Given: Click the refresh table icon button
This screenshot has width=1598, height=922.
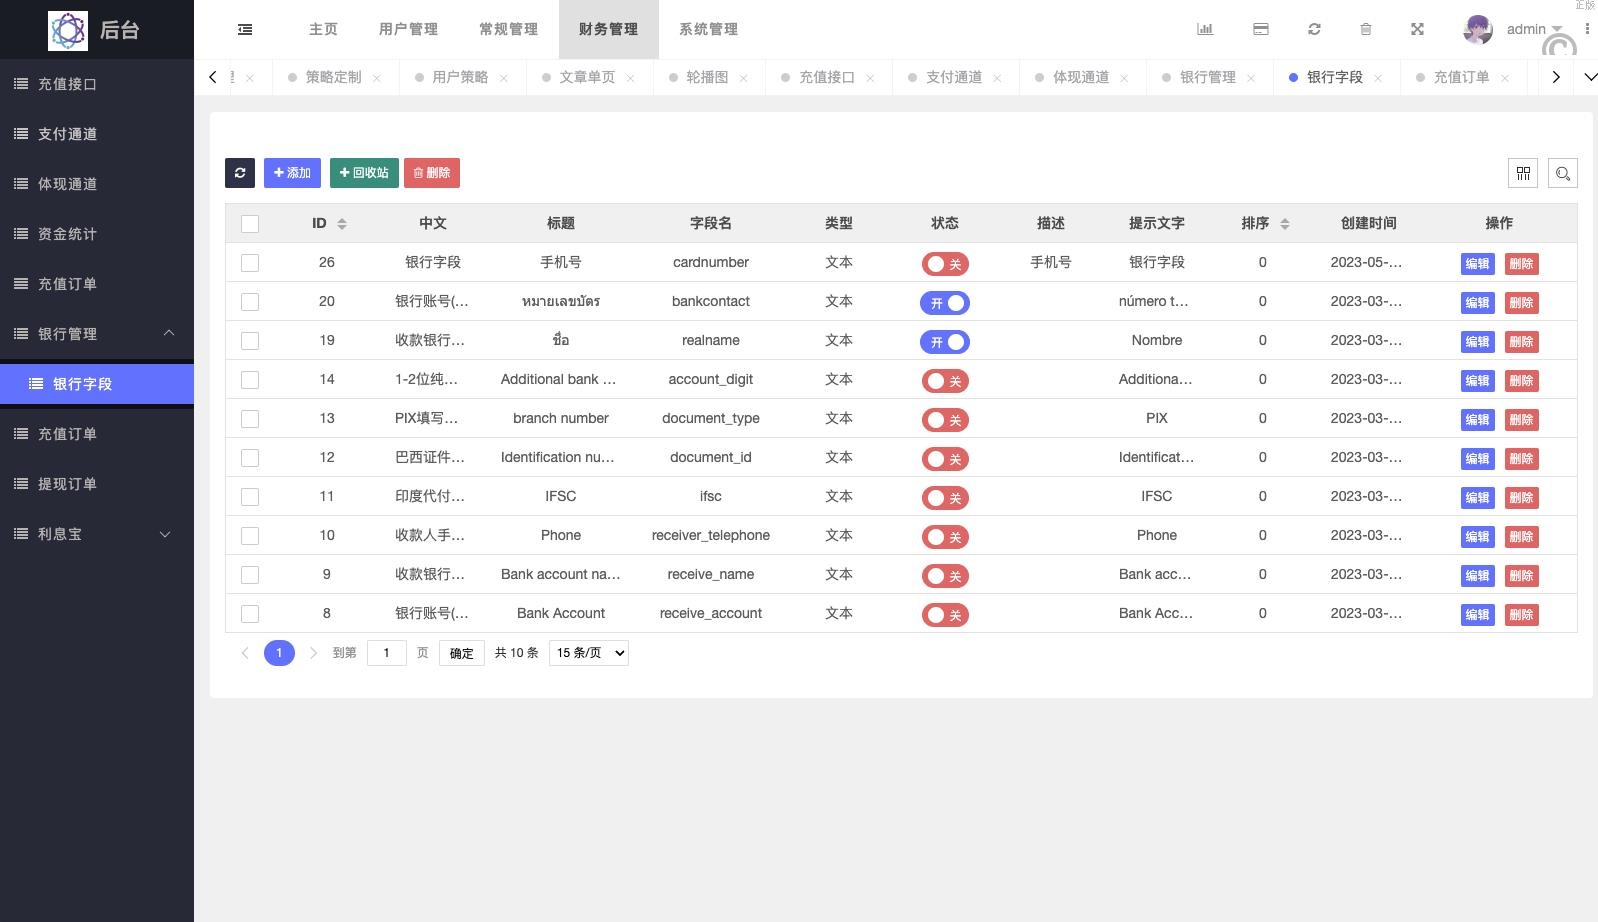Looking at the screenshot, I should tap(240, 173).
